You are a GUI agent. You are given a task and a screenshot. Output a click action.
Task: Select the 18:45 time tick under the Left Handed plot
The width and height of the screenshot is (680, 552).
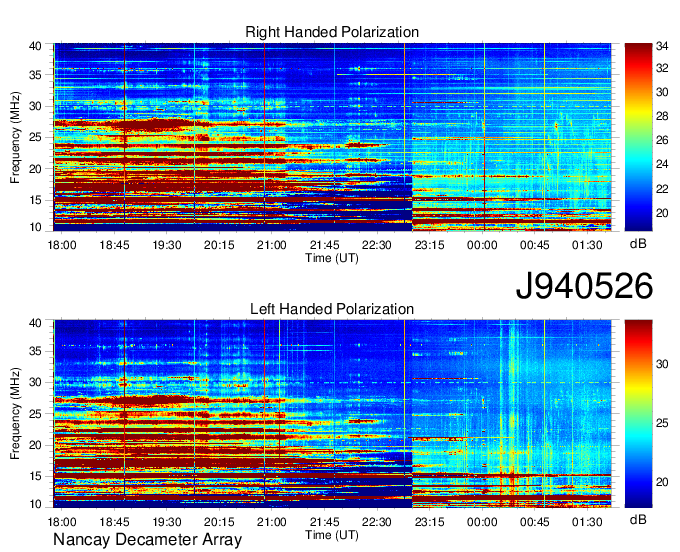[114, 522]
